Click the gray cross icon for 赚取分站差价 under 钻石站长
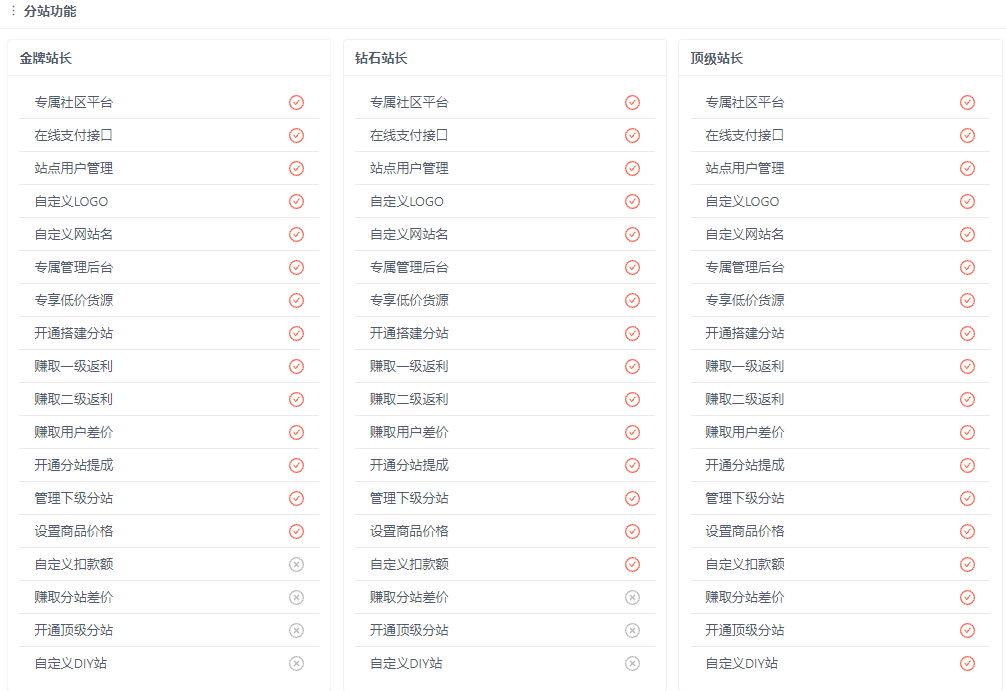The width and height of the screenshot is (1006, 691). point(633,597)
